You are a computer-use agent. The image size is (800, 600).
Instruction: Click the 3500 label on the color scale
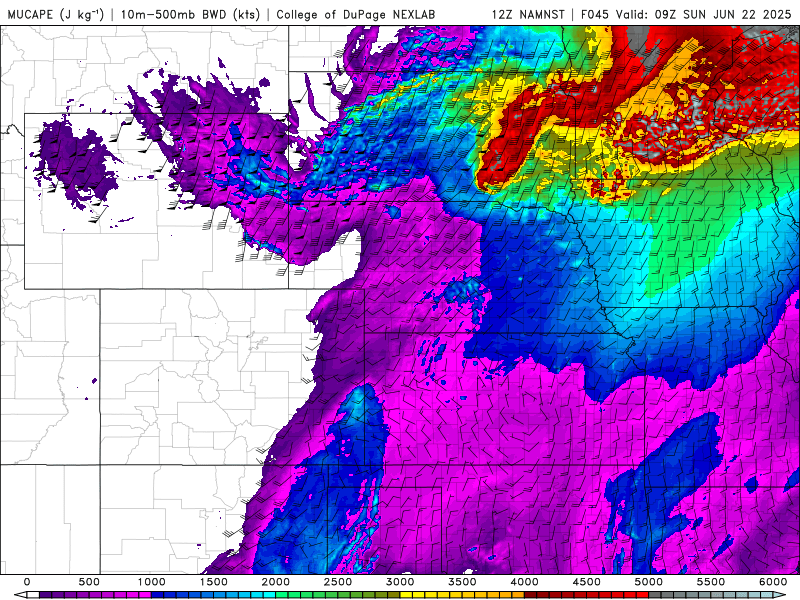pyautogui.click(x=462, y=582)
